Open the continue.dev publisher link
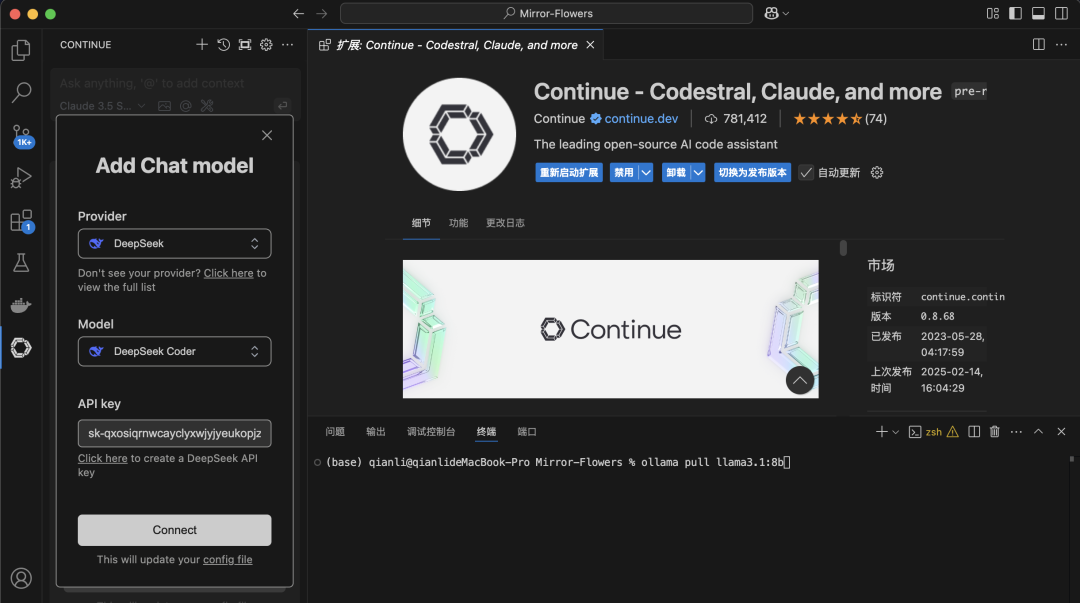 coord(641,119)
